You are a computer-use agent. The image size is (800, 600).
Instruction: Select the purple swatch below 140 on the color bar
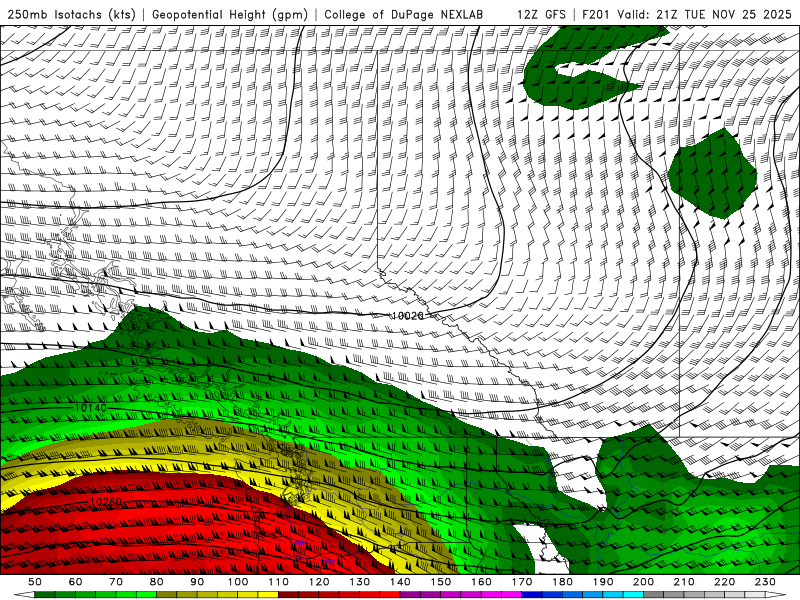(410, 595)
